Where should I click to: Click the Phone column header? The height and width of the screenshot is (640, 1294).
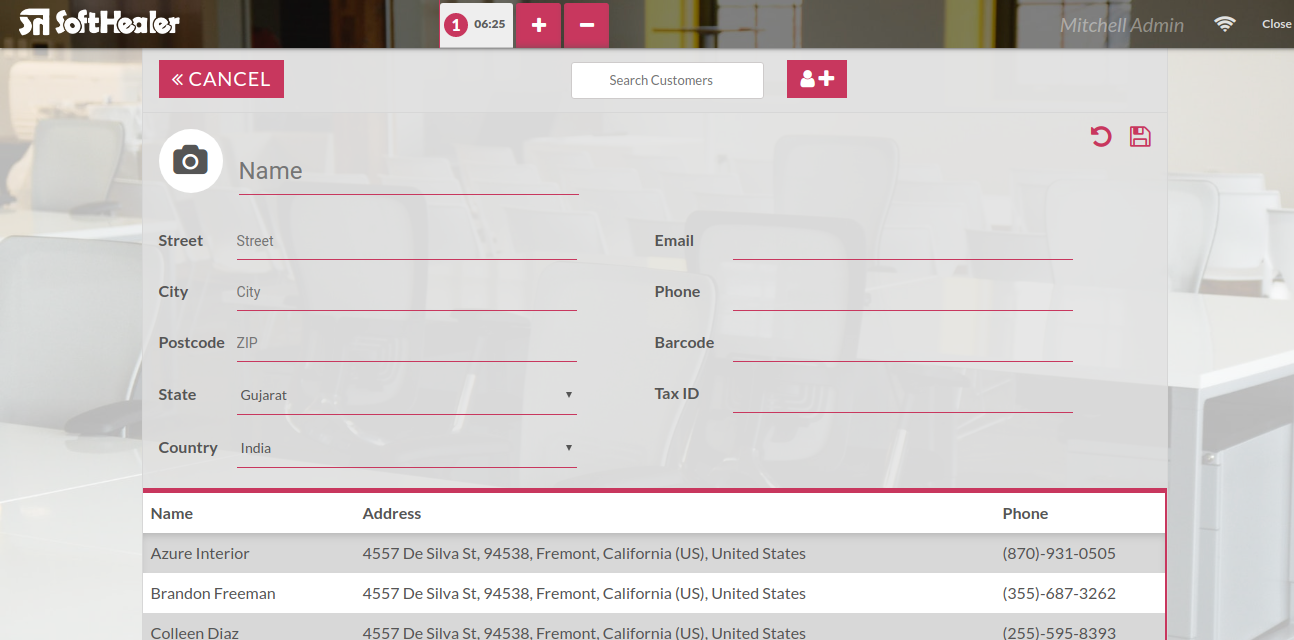pos(1025,513)
